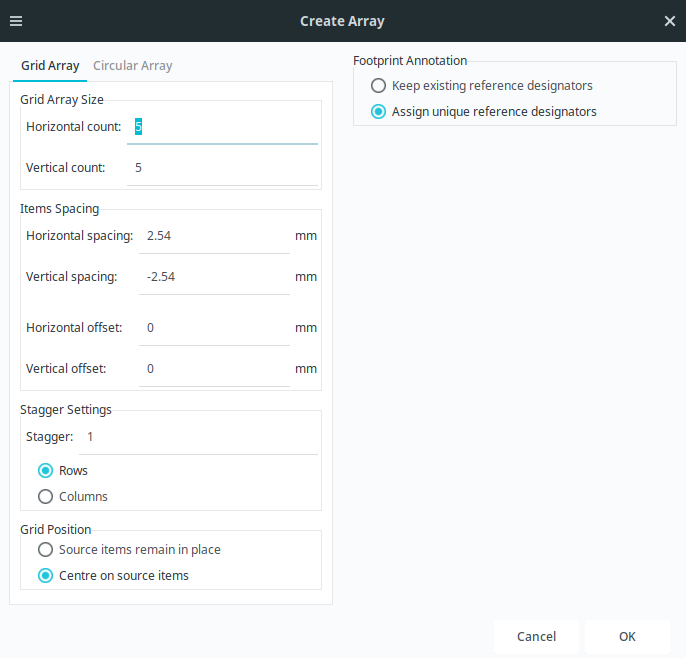Click the Horizontal count input field
Image resolution: width=686 pixels, height=658 pixels.
[x=222, y=127]
